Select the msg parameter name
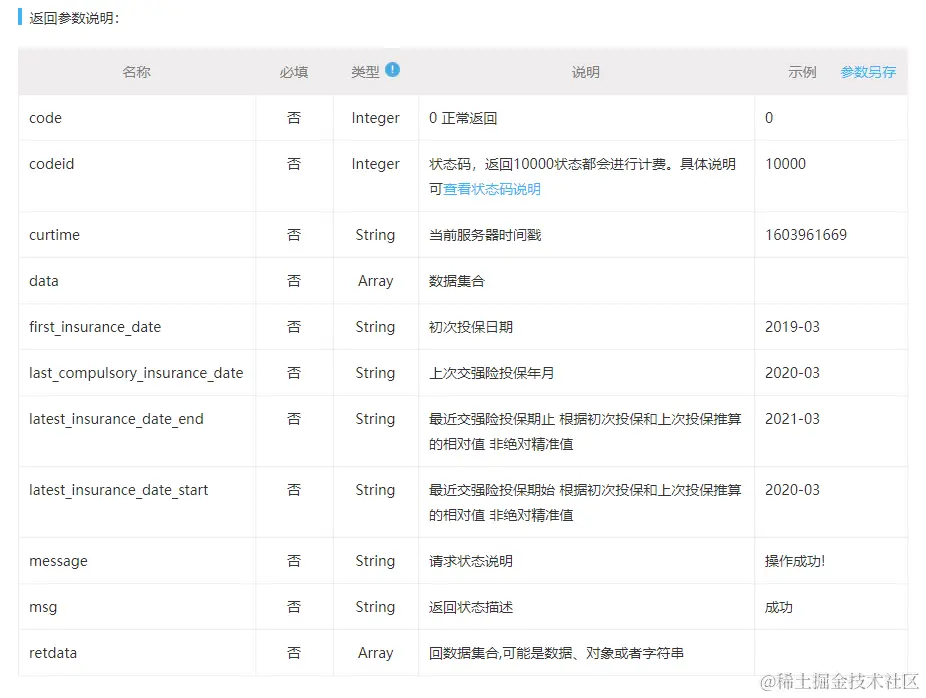The image size is (926, 698). [x=43, y=607]
